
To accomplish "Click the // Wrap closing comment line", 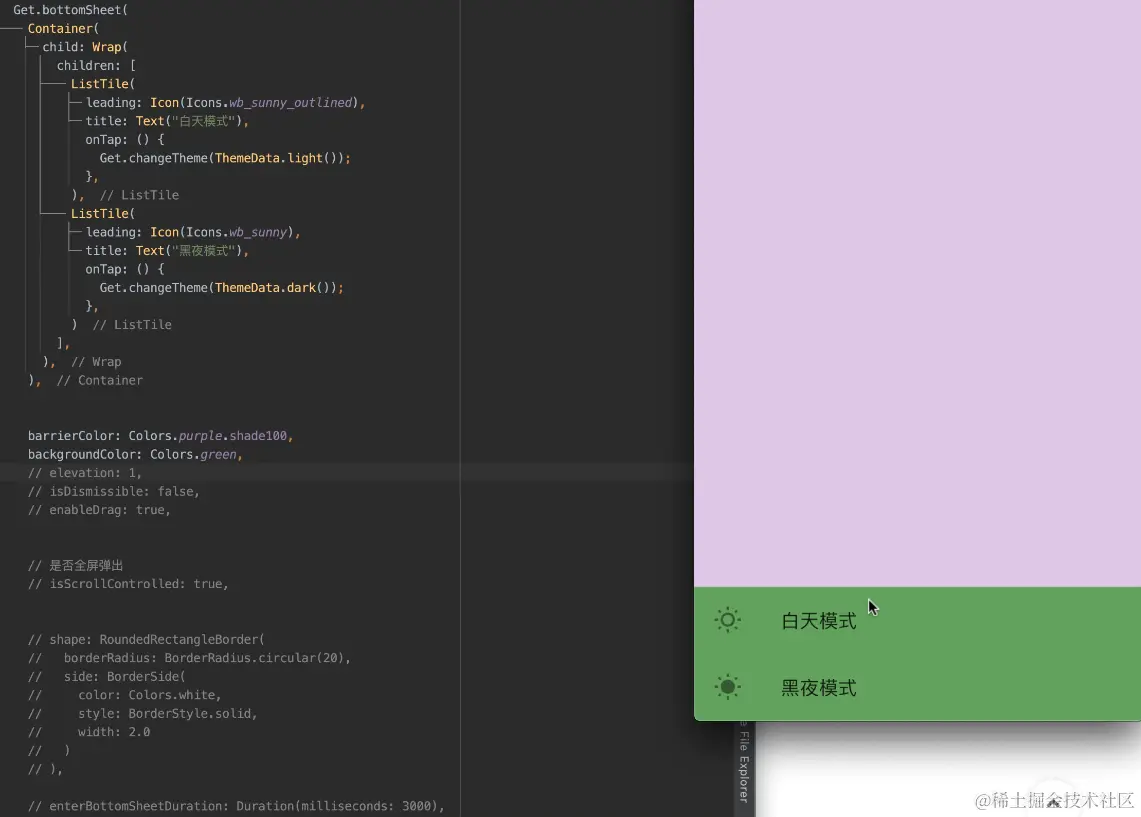I will pyautogui.click(x=82, y=362).
